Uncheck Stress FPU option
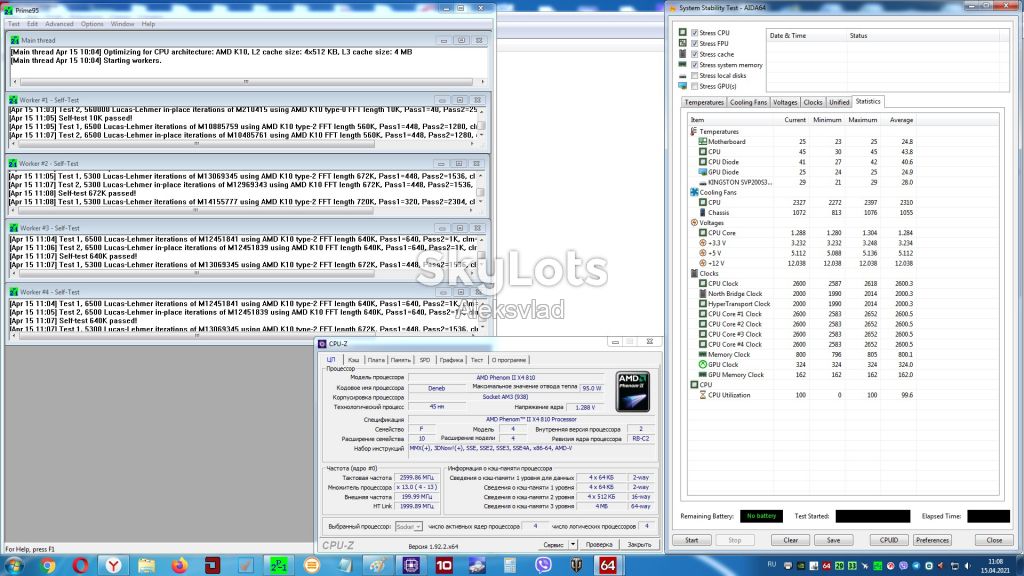Viewport: 1024px width, 576px height. pyautogui.click(x=695, y=44)
